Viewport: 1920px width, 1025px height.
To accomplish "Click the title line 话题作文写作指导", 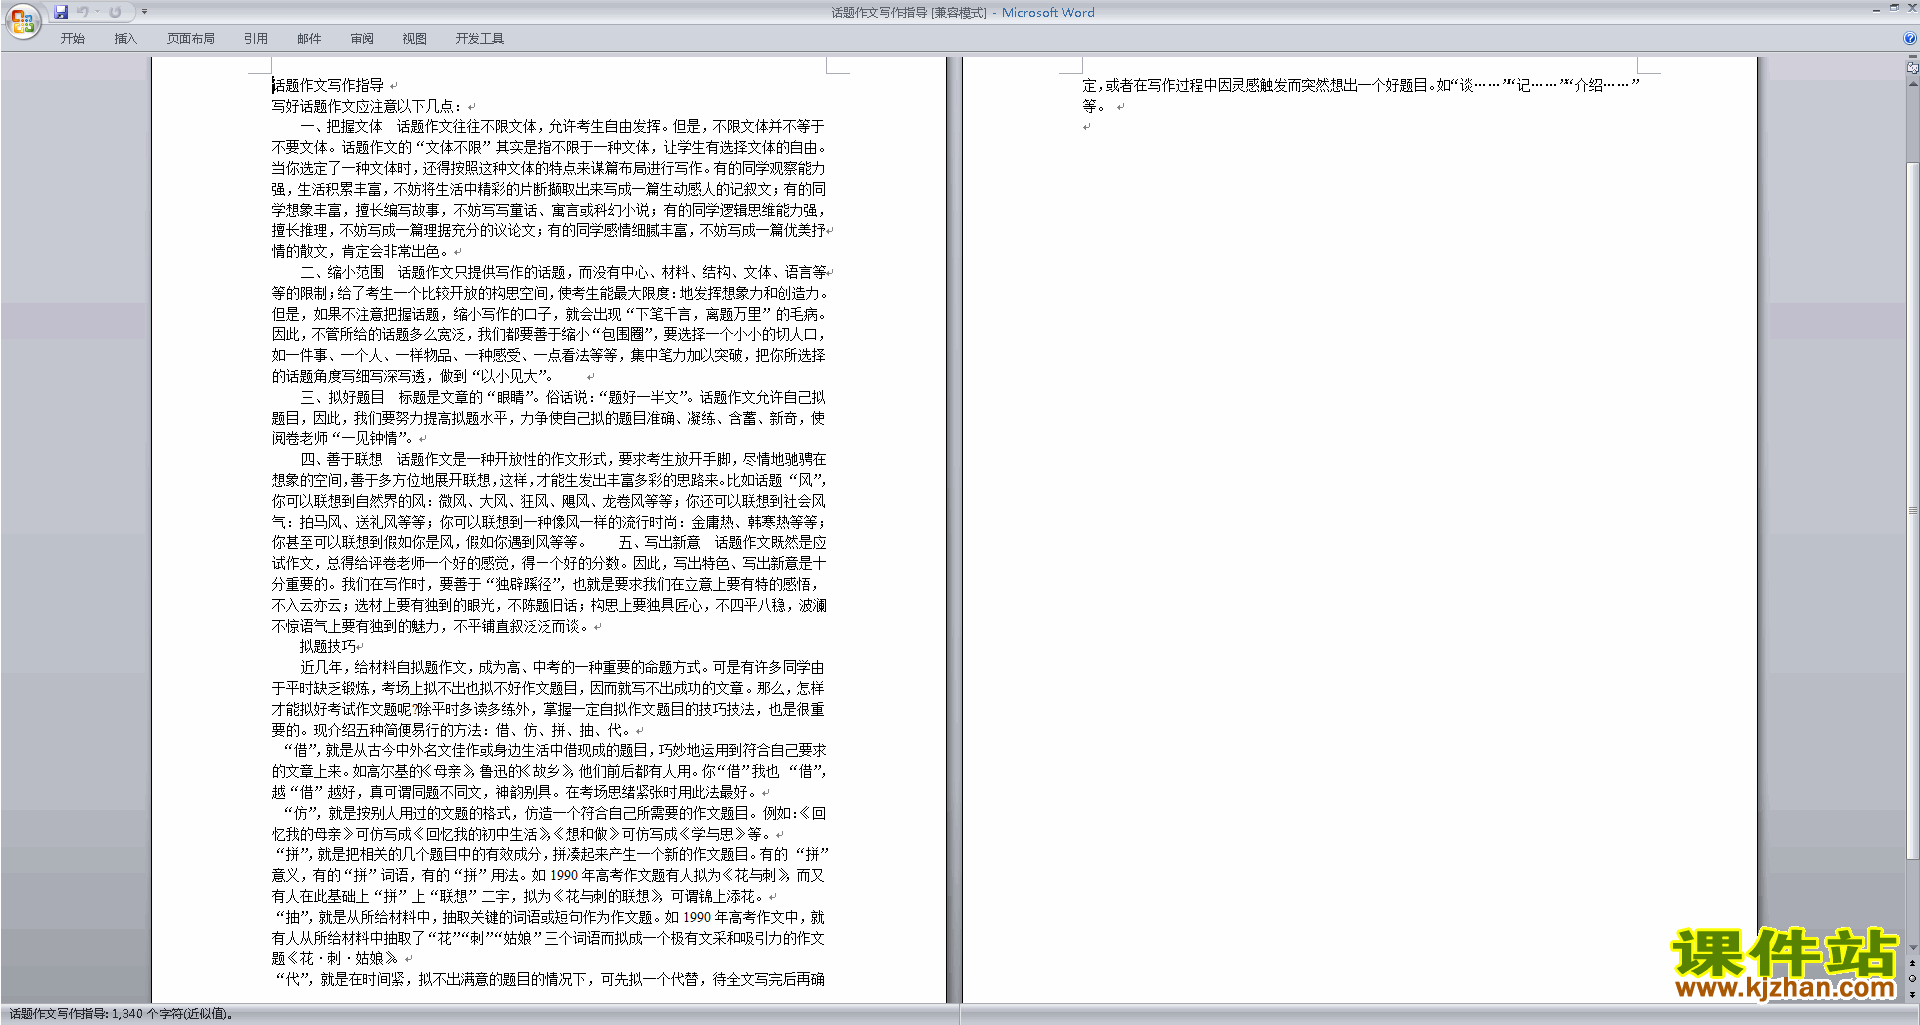I will (328, 86).
